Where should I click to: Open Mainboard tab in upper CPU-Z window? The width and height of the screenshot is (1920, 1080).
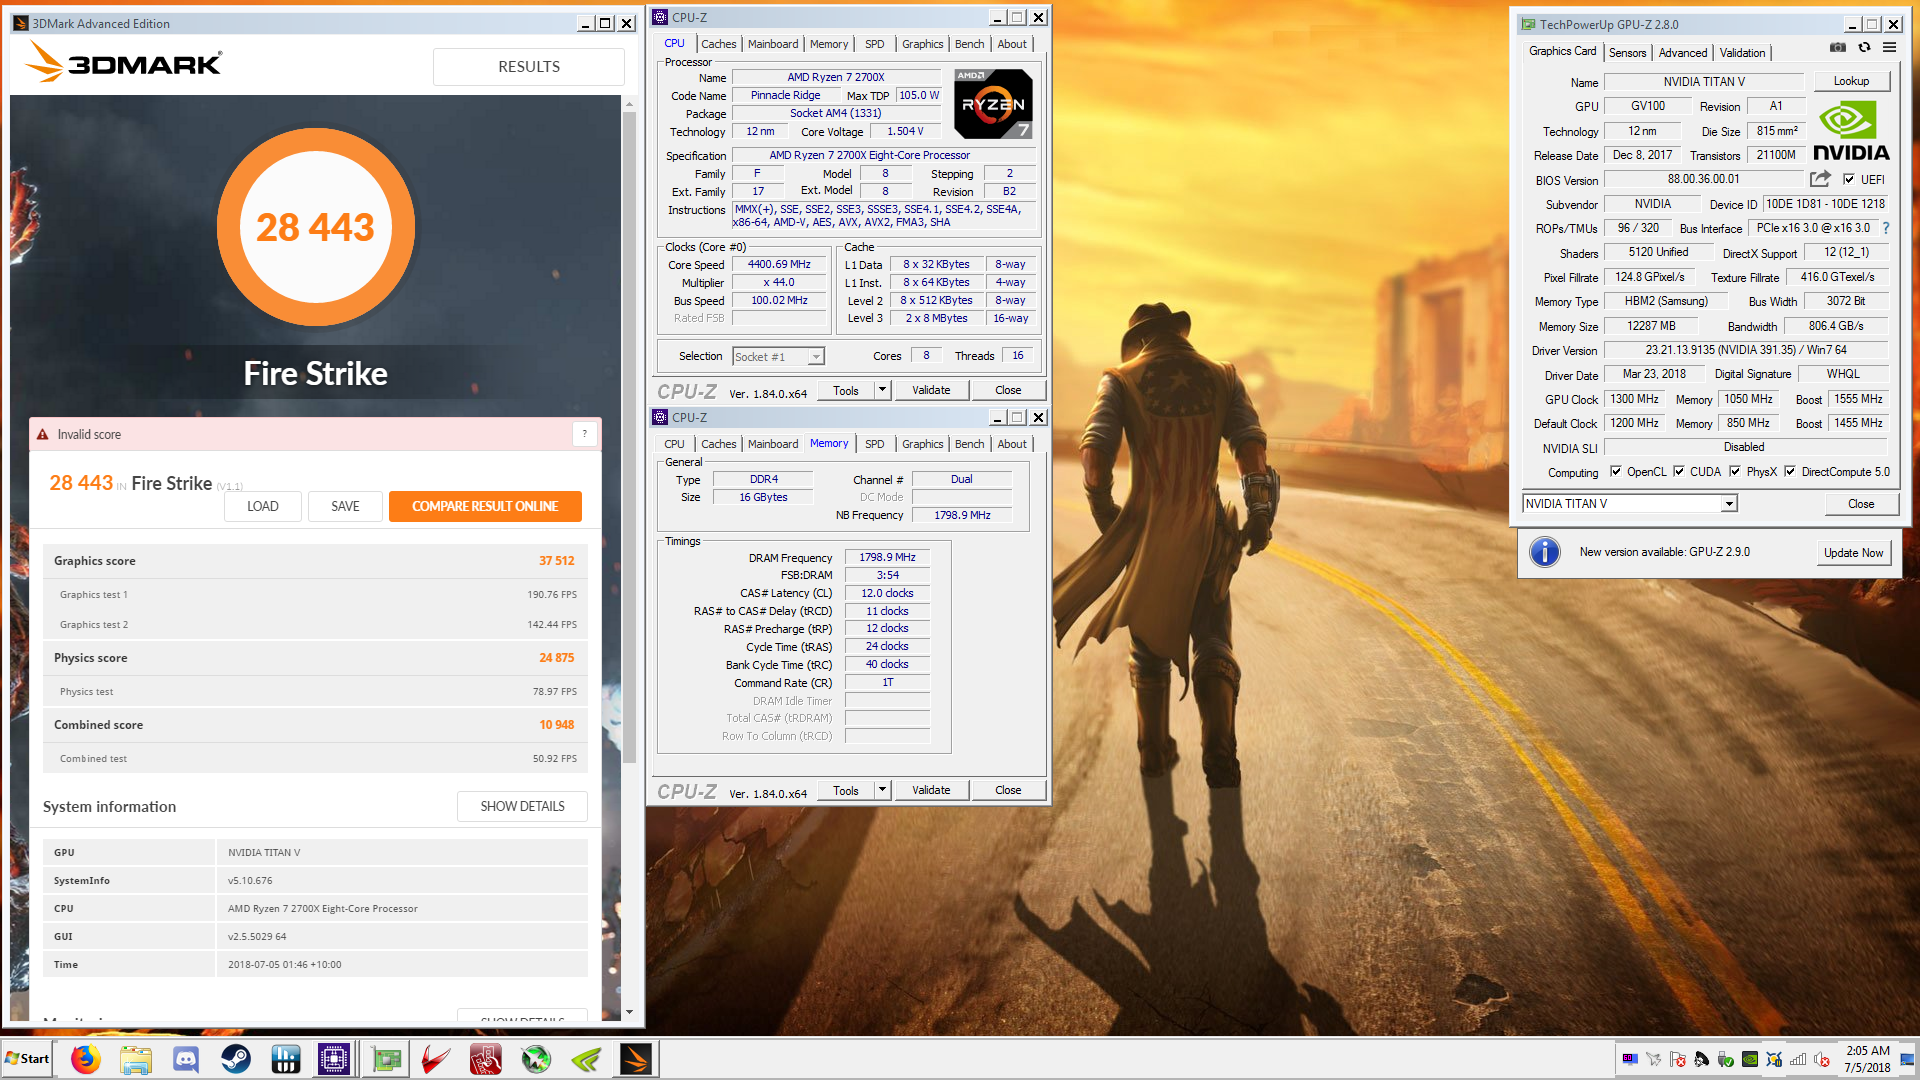pyautogui.click(x=773, y=44)
